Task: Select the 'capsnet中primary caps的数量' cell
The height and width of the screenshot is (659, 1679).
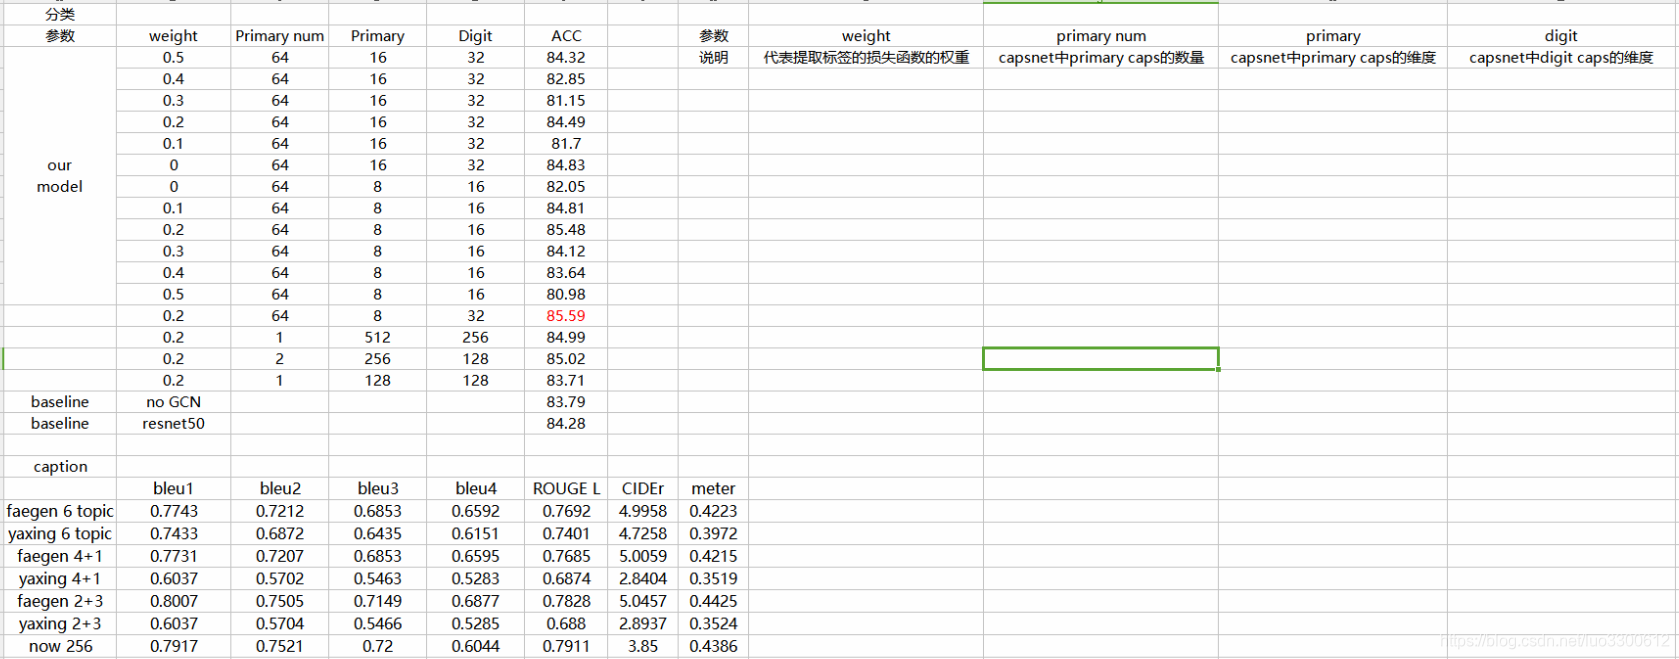Action: click(x=1101, y=58)
